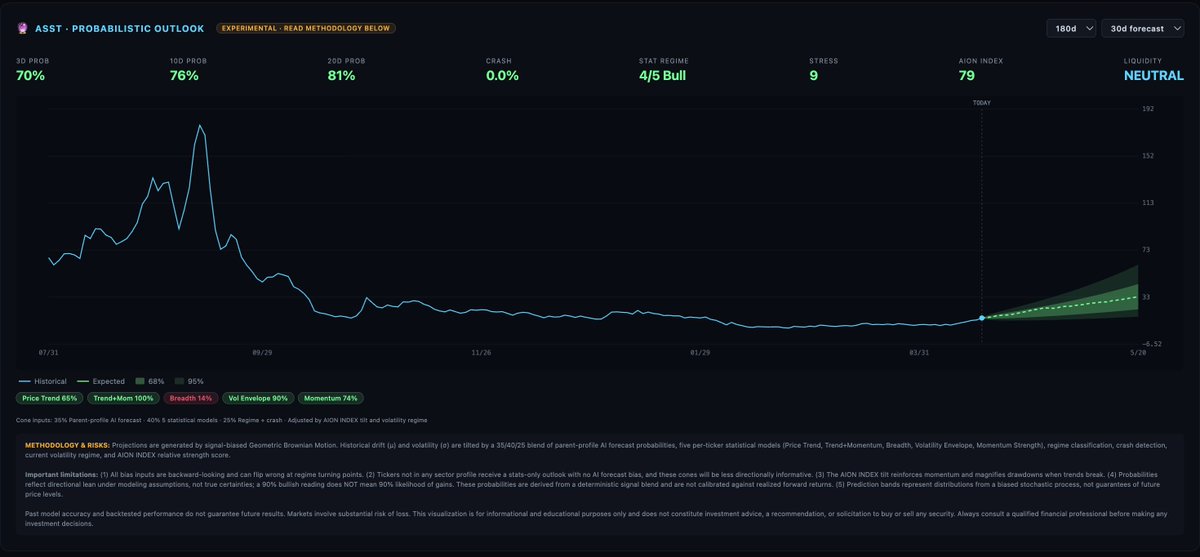Click the 10D PROB 76% value

point(184,75)
